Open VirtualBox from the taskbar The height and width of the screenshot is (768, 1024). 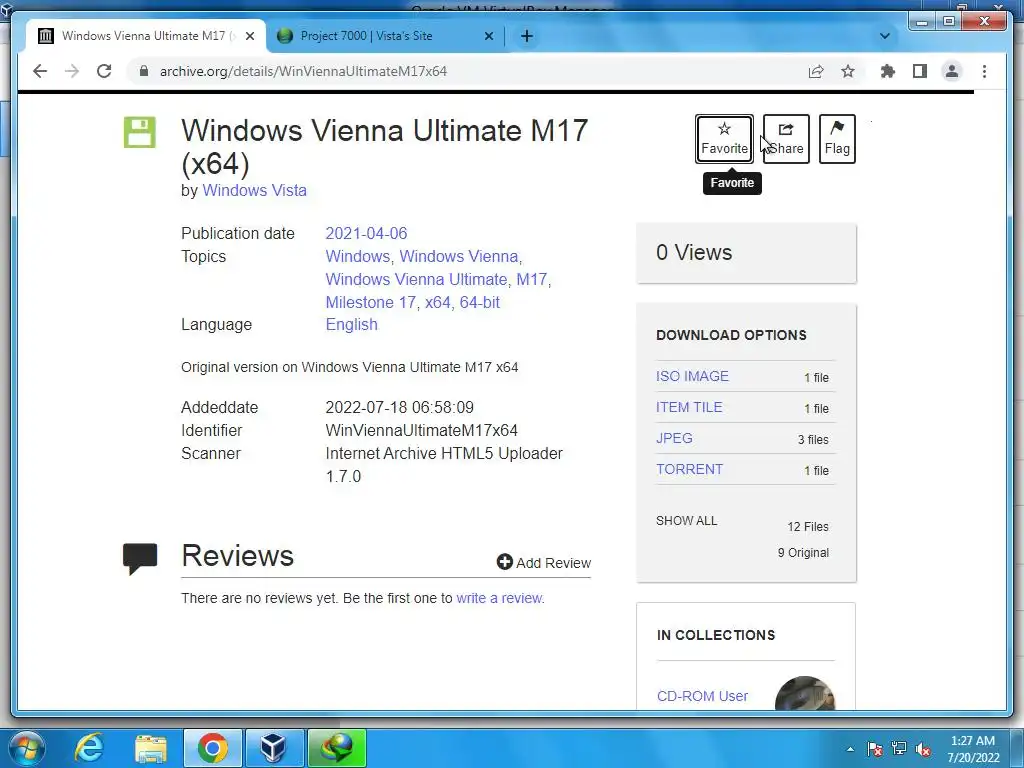(274, 748)
